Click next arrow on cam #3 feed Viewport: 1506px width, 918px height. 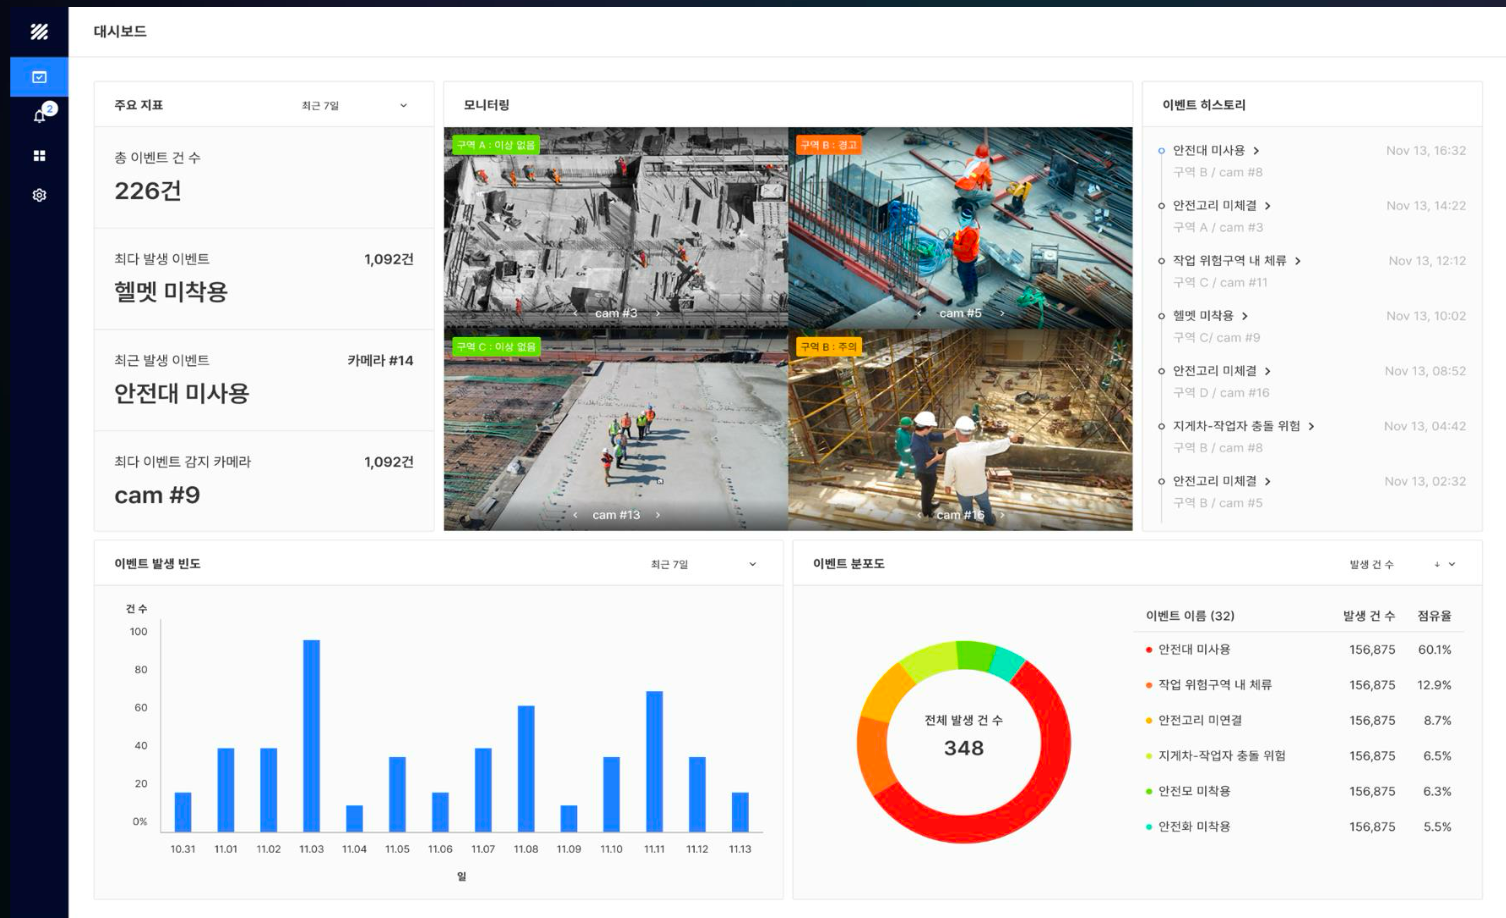click(657, 314)
